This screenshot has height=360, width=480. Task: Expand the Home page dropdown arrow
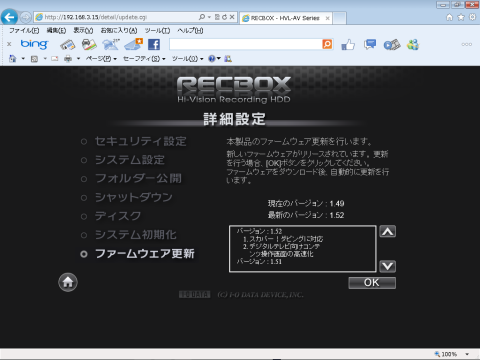23,59
